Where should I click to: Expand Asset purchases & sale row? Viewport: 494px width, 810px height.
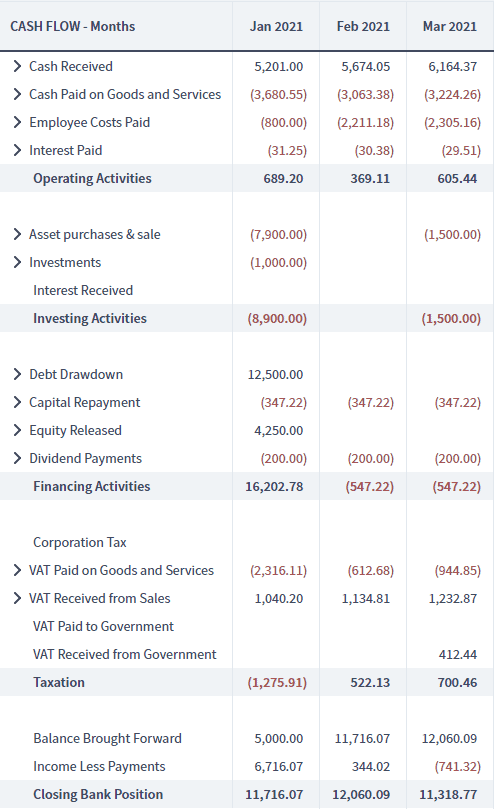[x=17, y=234]
